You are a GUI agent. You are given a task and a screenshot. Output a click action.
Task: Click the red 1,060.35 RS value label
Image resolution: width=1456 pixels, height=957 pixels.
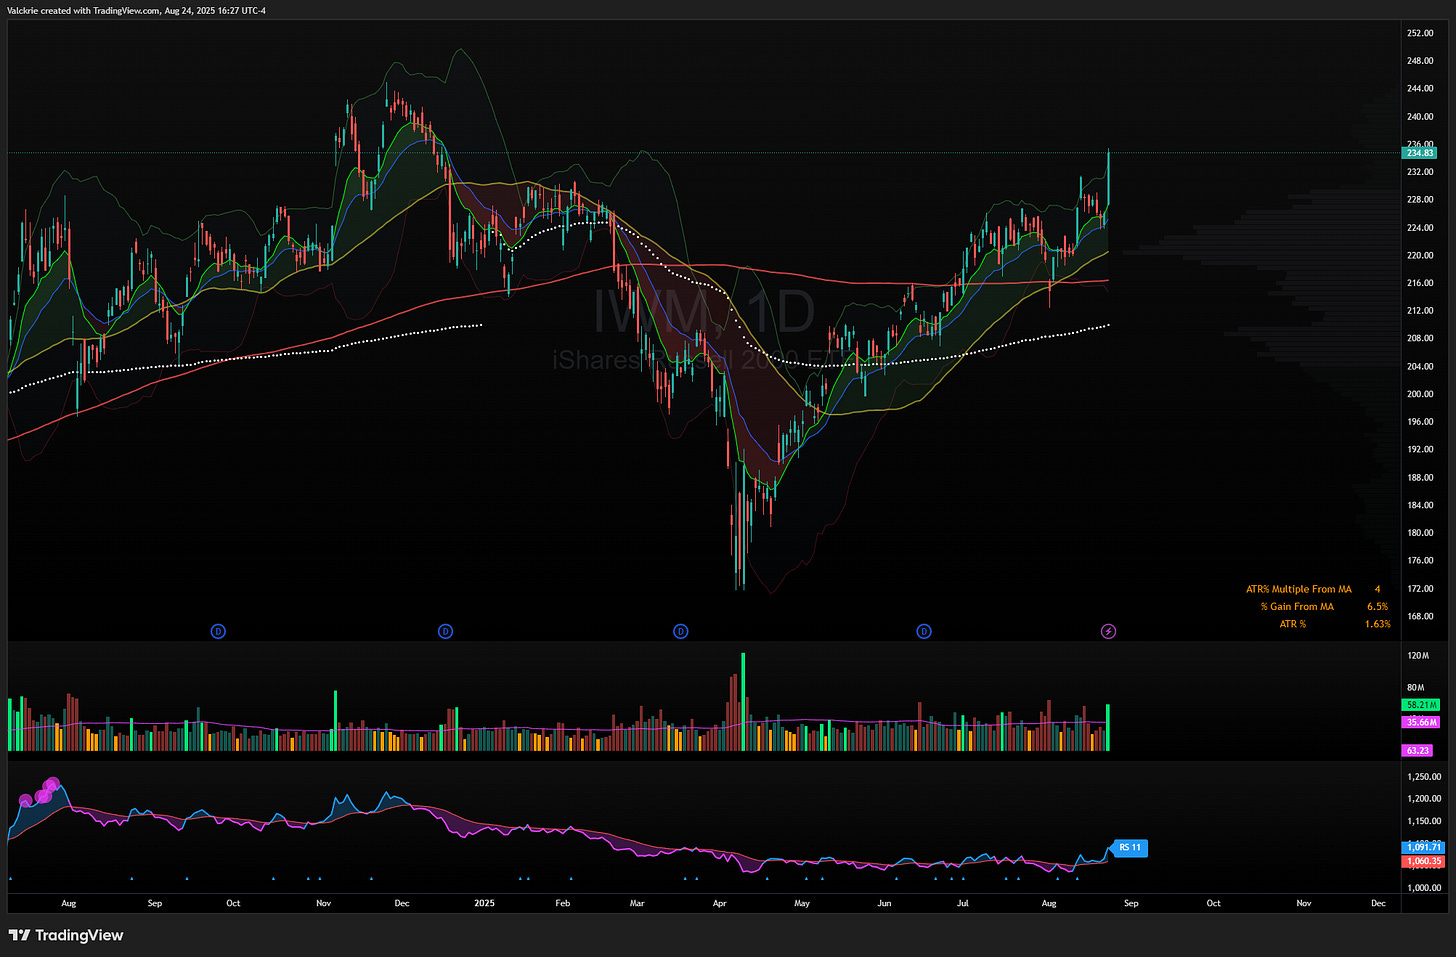[1424, 861]
